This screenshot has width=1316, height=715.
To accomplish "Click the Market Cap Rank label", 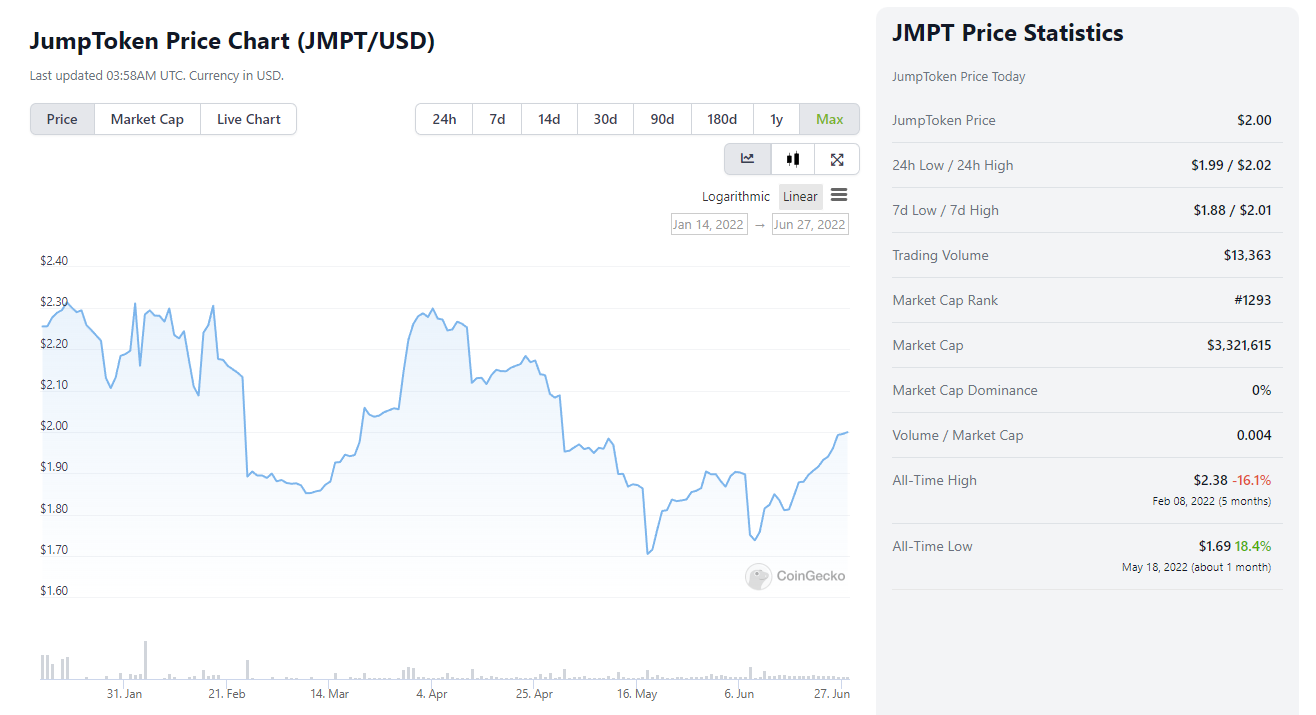I will coord(945,300).
